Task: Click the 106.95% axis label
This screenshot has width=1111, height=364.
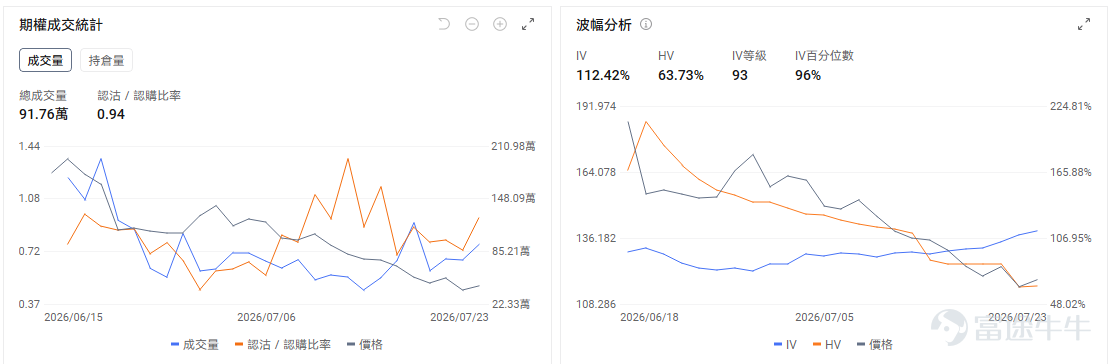Action: [1070, 238]
